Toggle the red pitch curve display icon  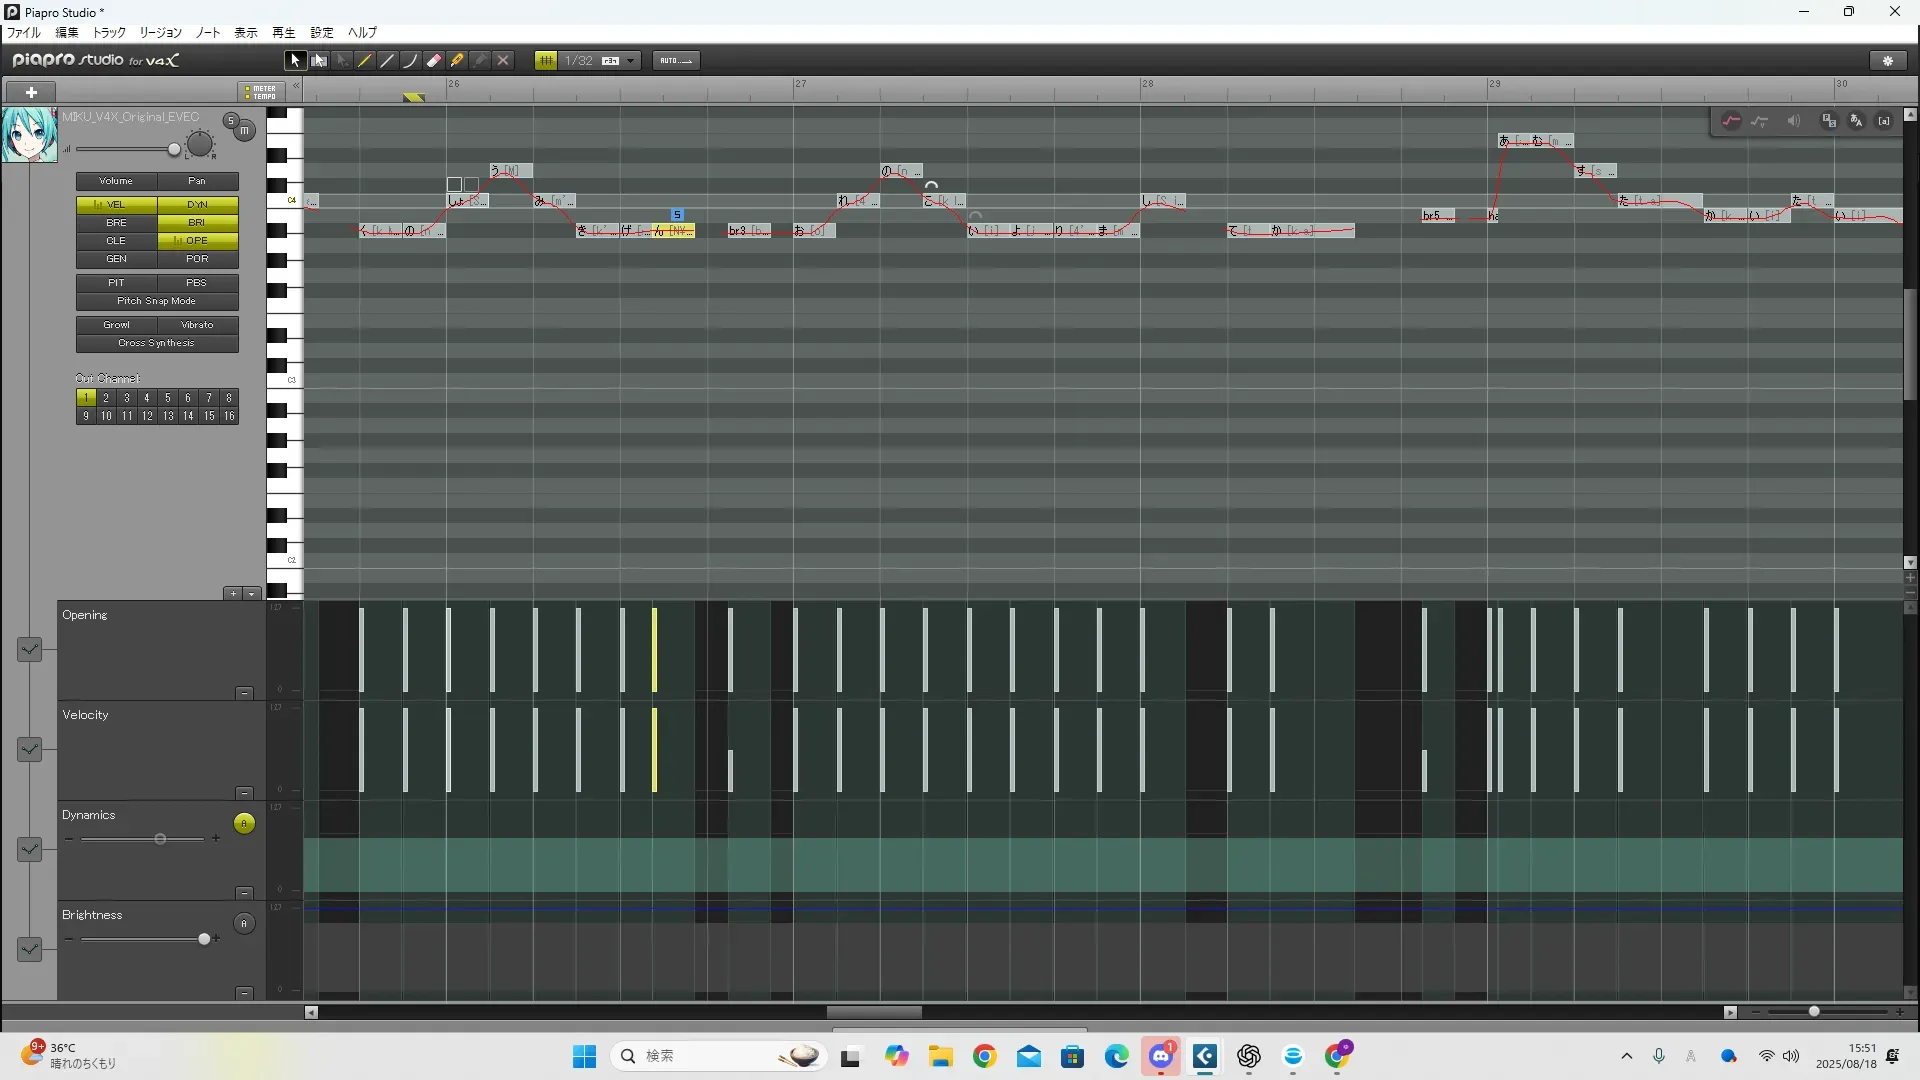pyautogui.click(x=1731, y=121)
